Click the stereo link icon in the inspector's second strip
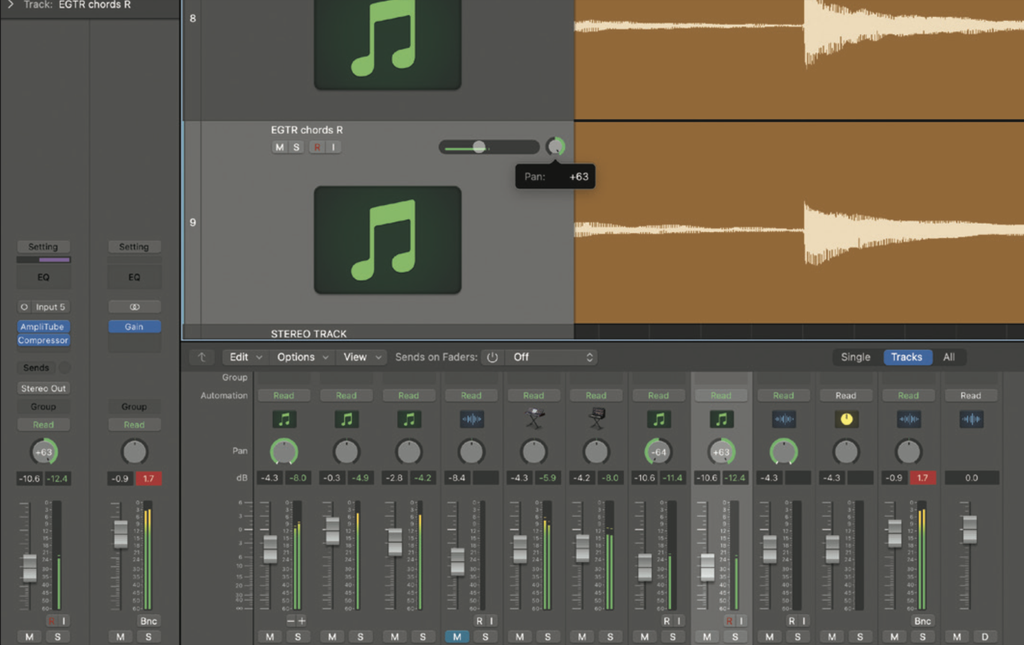 [135, 307]
